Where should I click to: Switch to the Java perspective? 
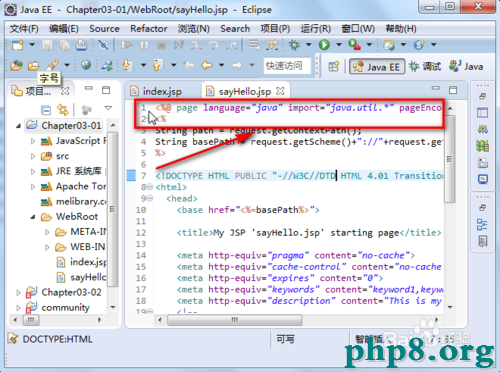click(466, 66)
